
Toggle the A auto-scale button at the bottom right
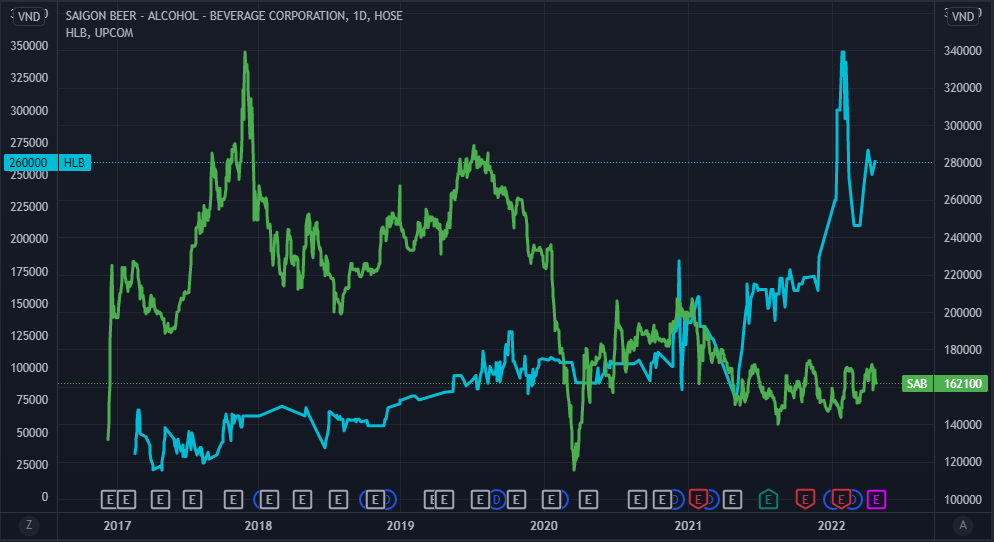click(963, 525)
